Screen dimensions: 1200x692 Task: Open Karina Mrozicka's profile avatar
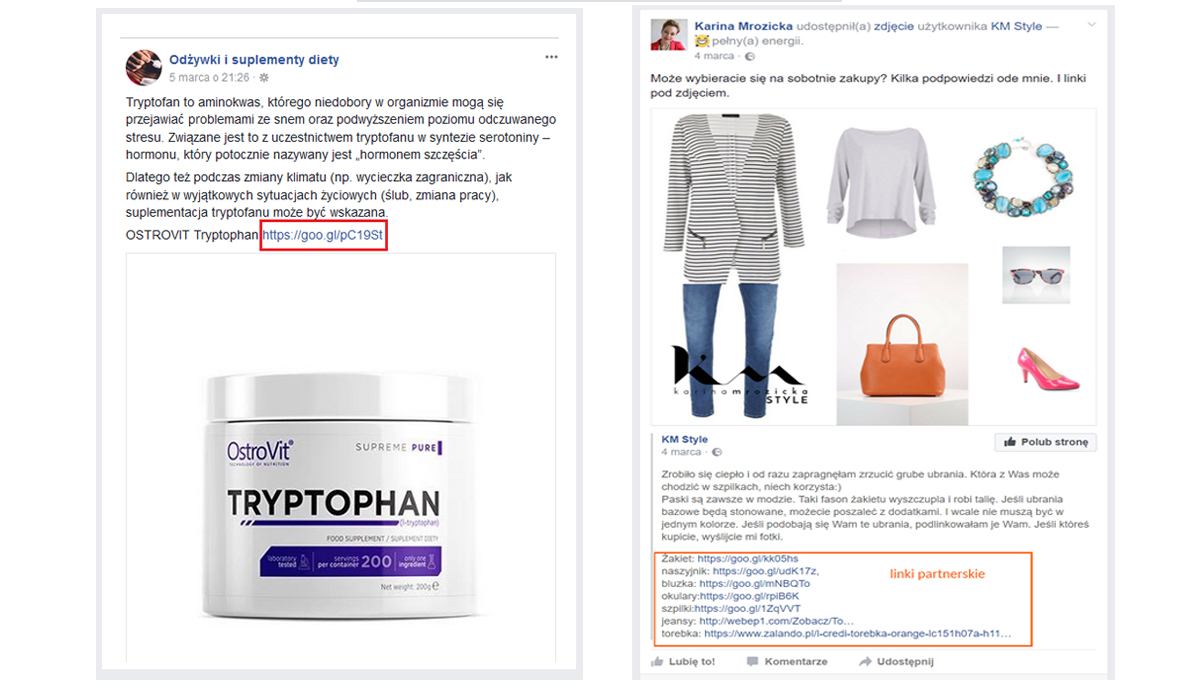coord(667,34)
